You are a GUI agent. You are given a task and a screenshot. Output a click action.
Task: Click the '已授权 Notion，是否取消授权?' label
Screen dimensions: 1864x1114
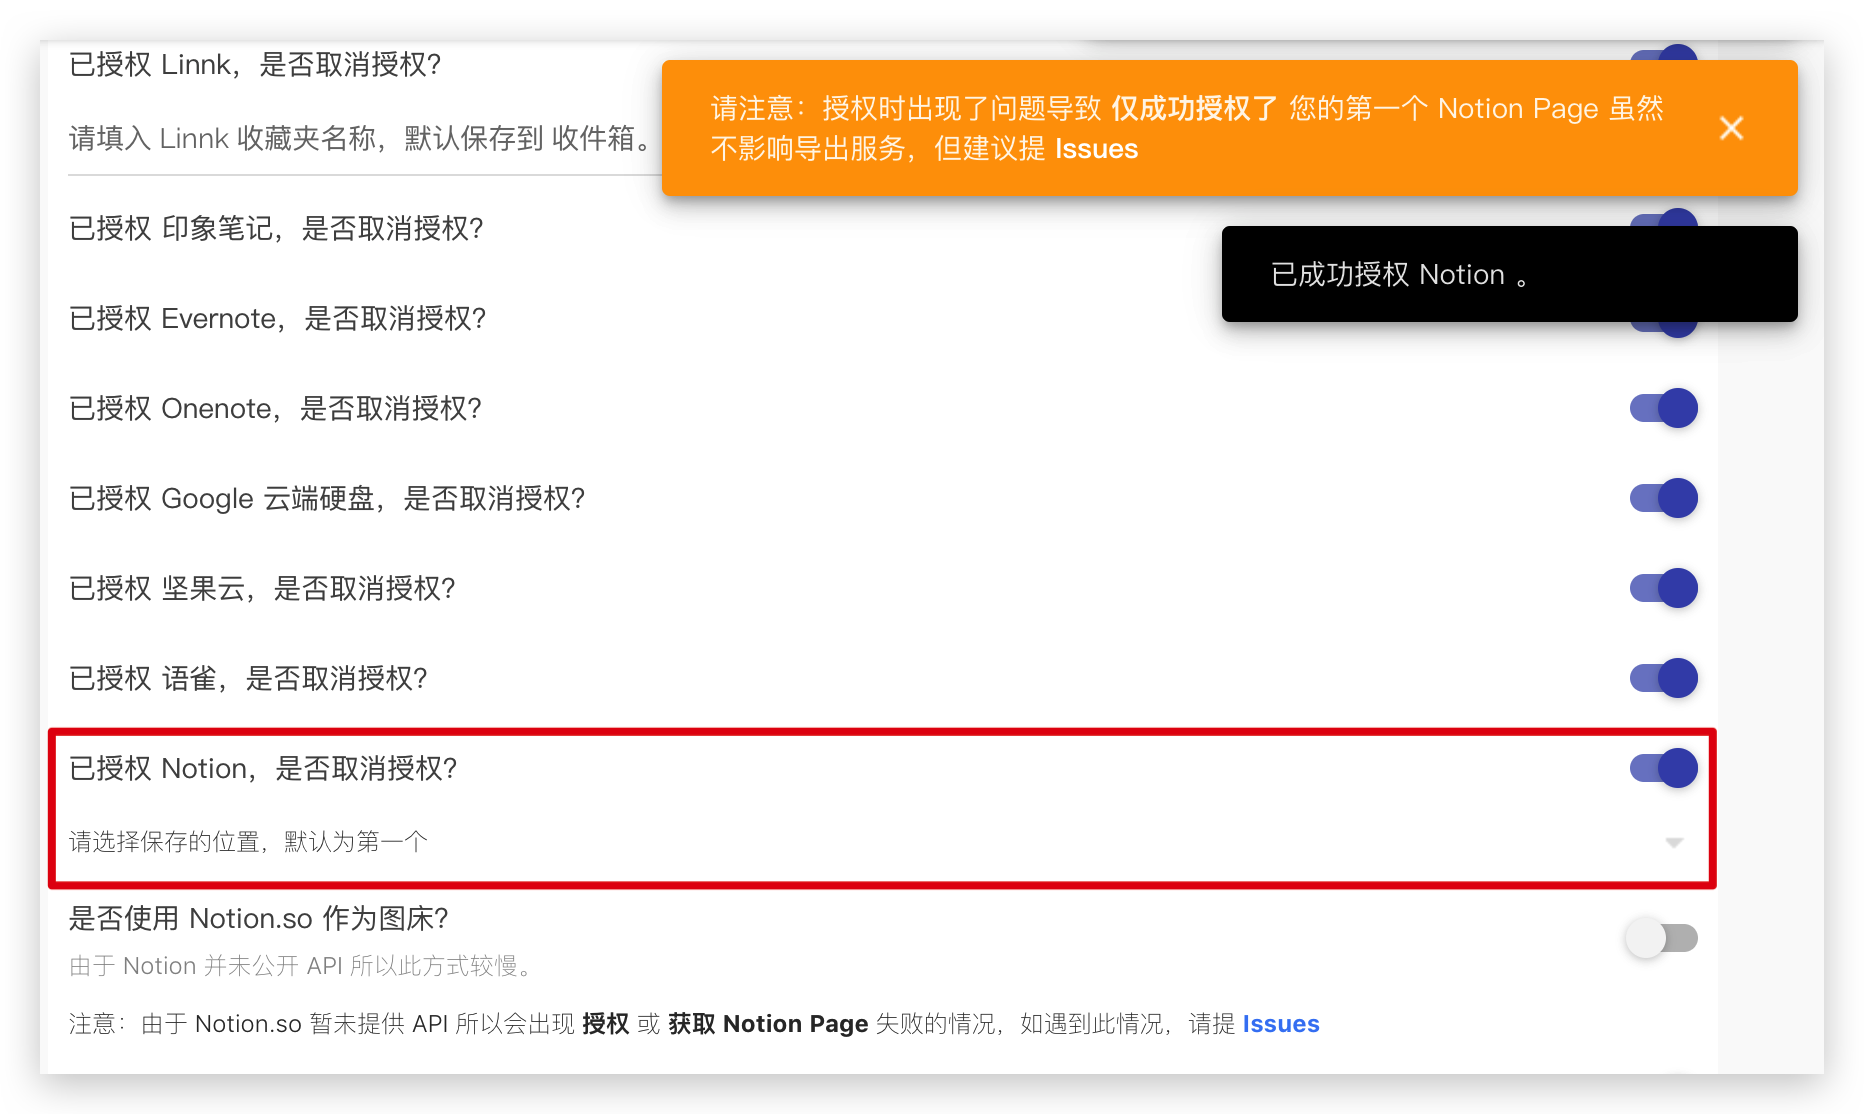[x=263, y=769]
